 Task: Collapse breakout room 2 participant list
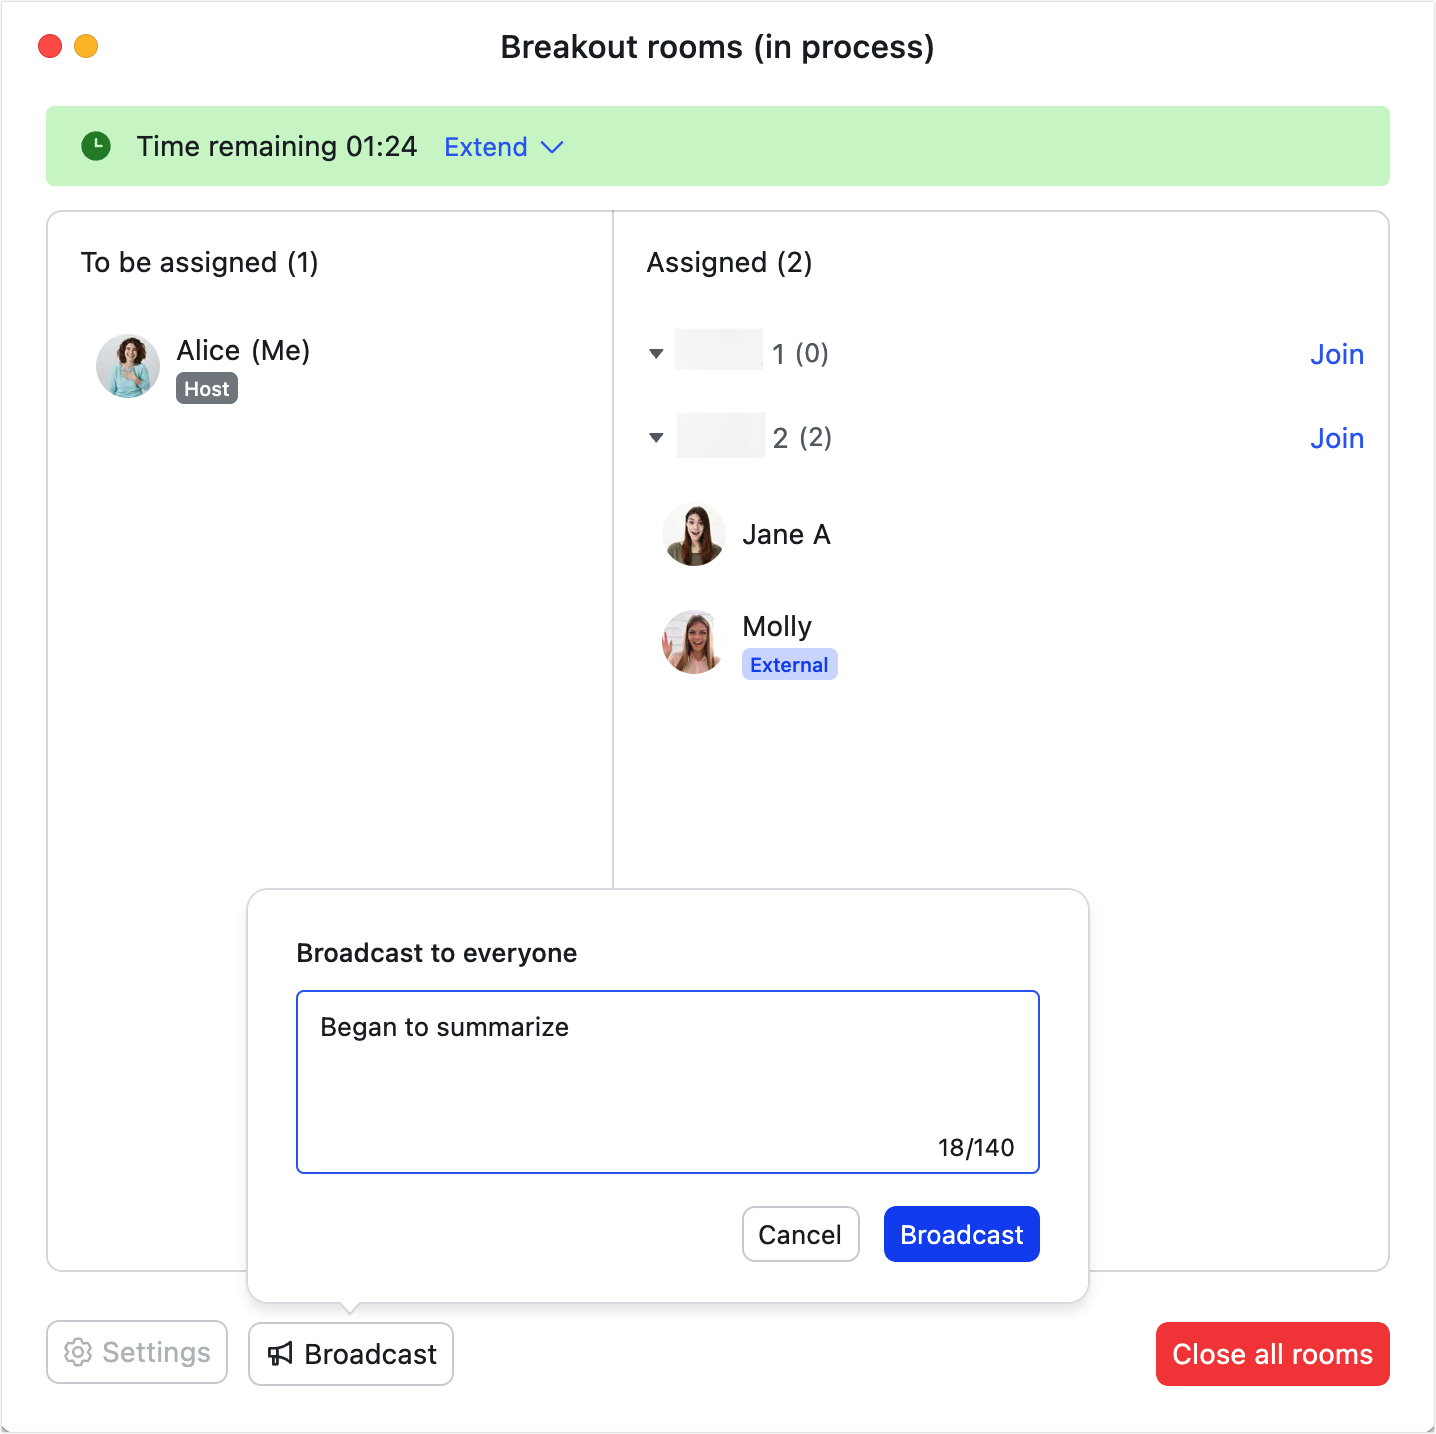(656, 438)
